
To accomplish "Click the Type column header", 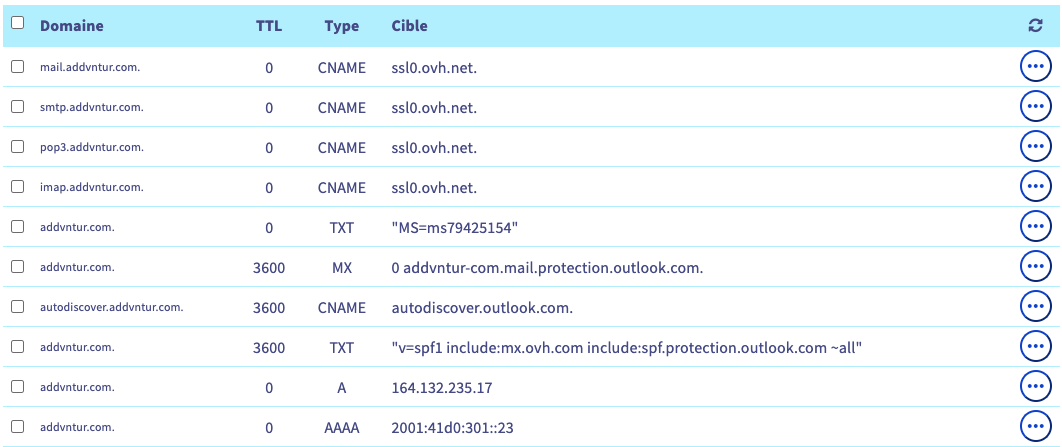I will point(342,26).
